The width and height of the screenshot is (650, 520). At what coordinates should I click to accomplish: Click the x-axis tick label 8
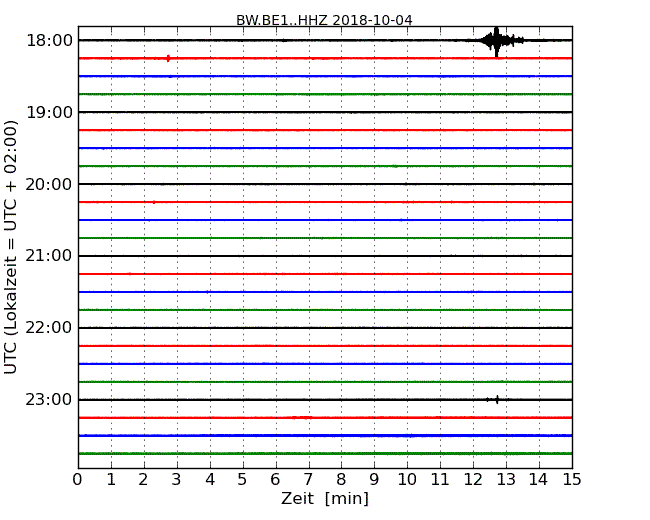[341, 479]
